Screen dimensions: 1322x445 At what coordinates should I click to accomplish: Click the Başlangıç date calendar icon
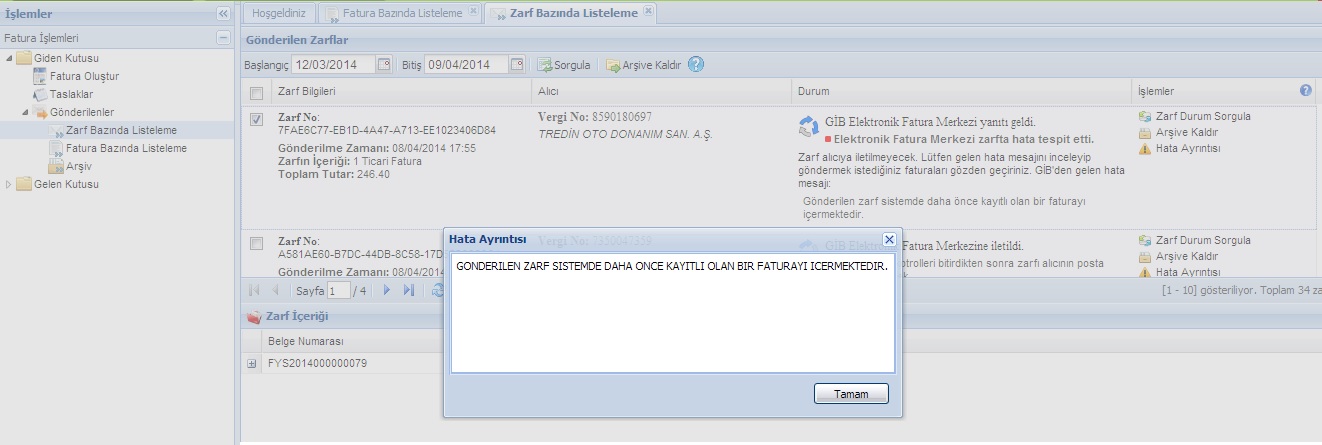[x=384, y=65]
